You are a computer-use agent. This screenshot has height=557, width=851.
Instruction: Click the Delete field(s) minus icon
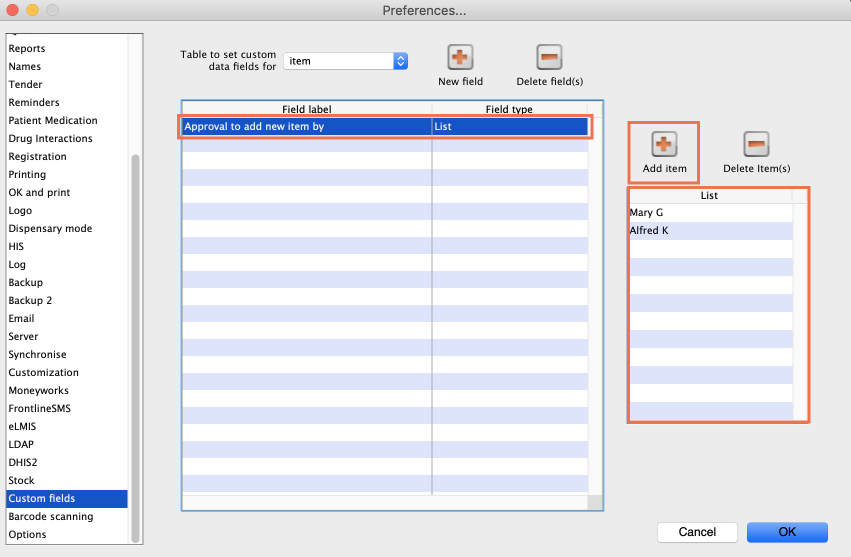point(549,58)
